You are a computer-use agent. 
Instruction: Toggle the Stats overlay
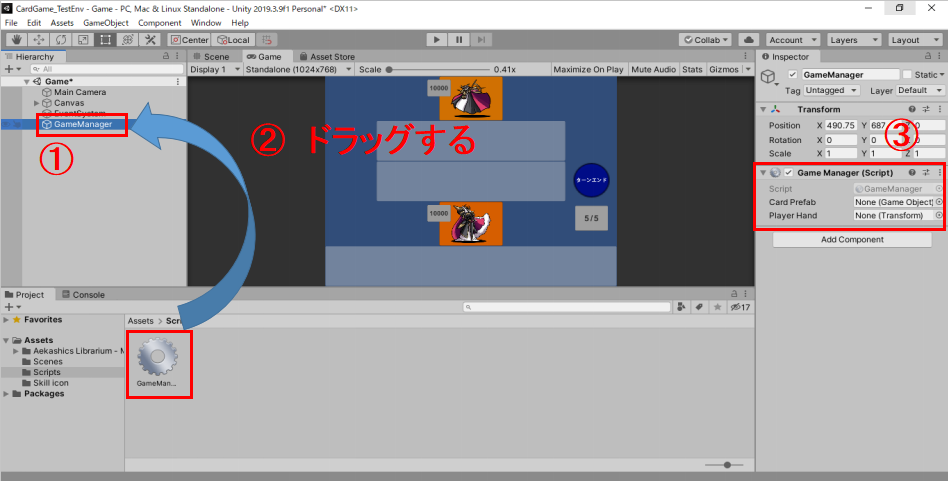692,69
